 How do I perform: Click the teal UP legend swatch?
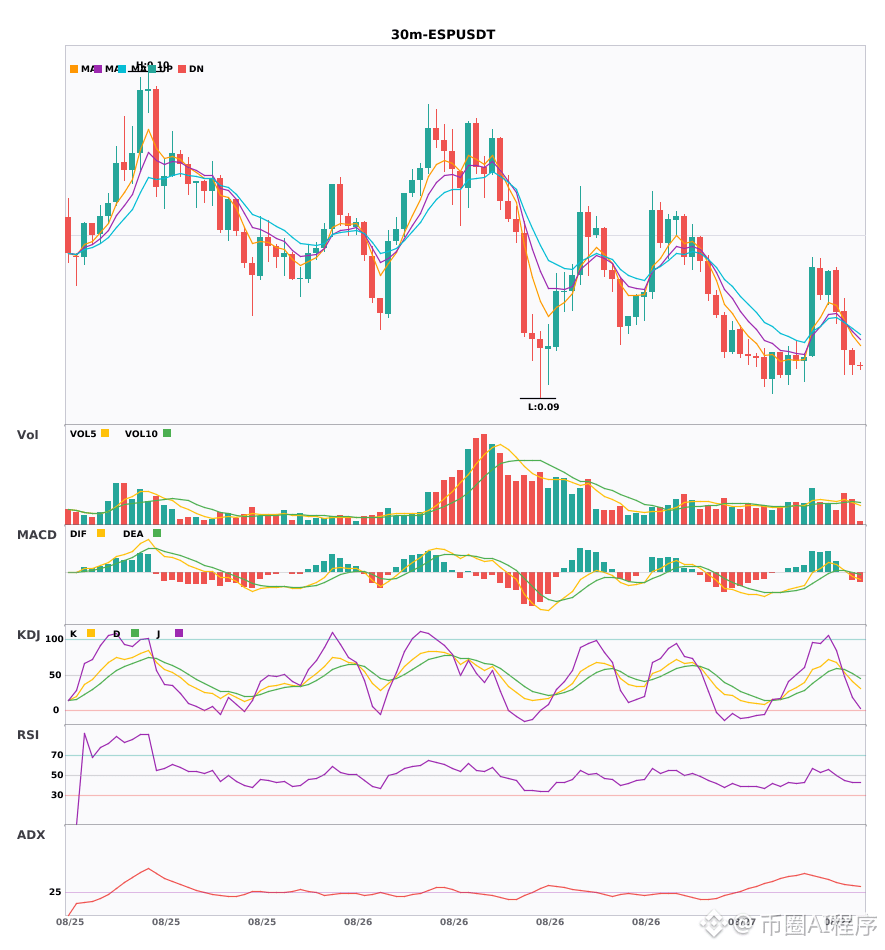tap(152, 69)
